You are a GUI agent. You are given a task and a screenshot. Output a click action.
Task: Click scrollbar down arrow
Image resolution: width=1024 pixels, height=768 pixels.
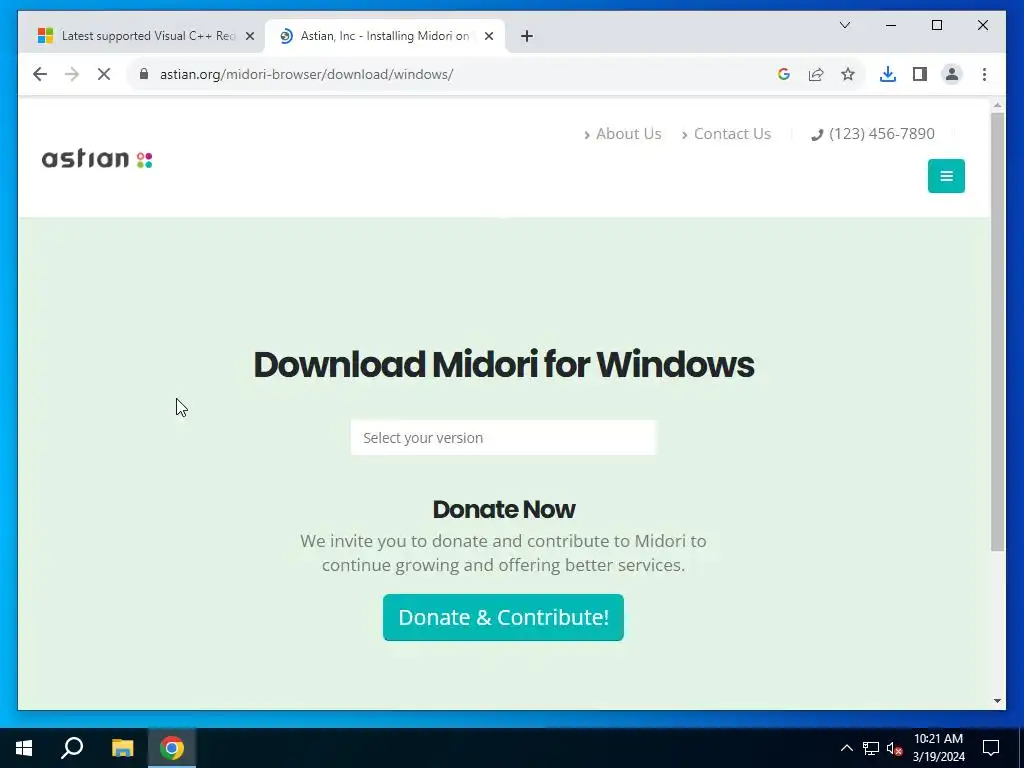pyautogui.click(x=997, y=701)
